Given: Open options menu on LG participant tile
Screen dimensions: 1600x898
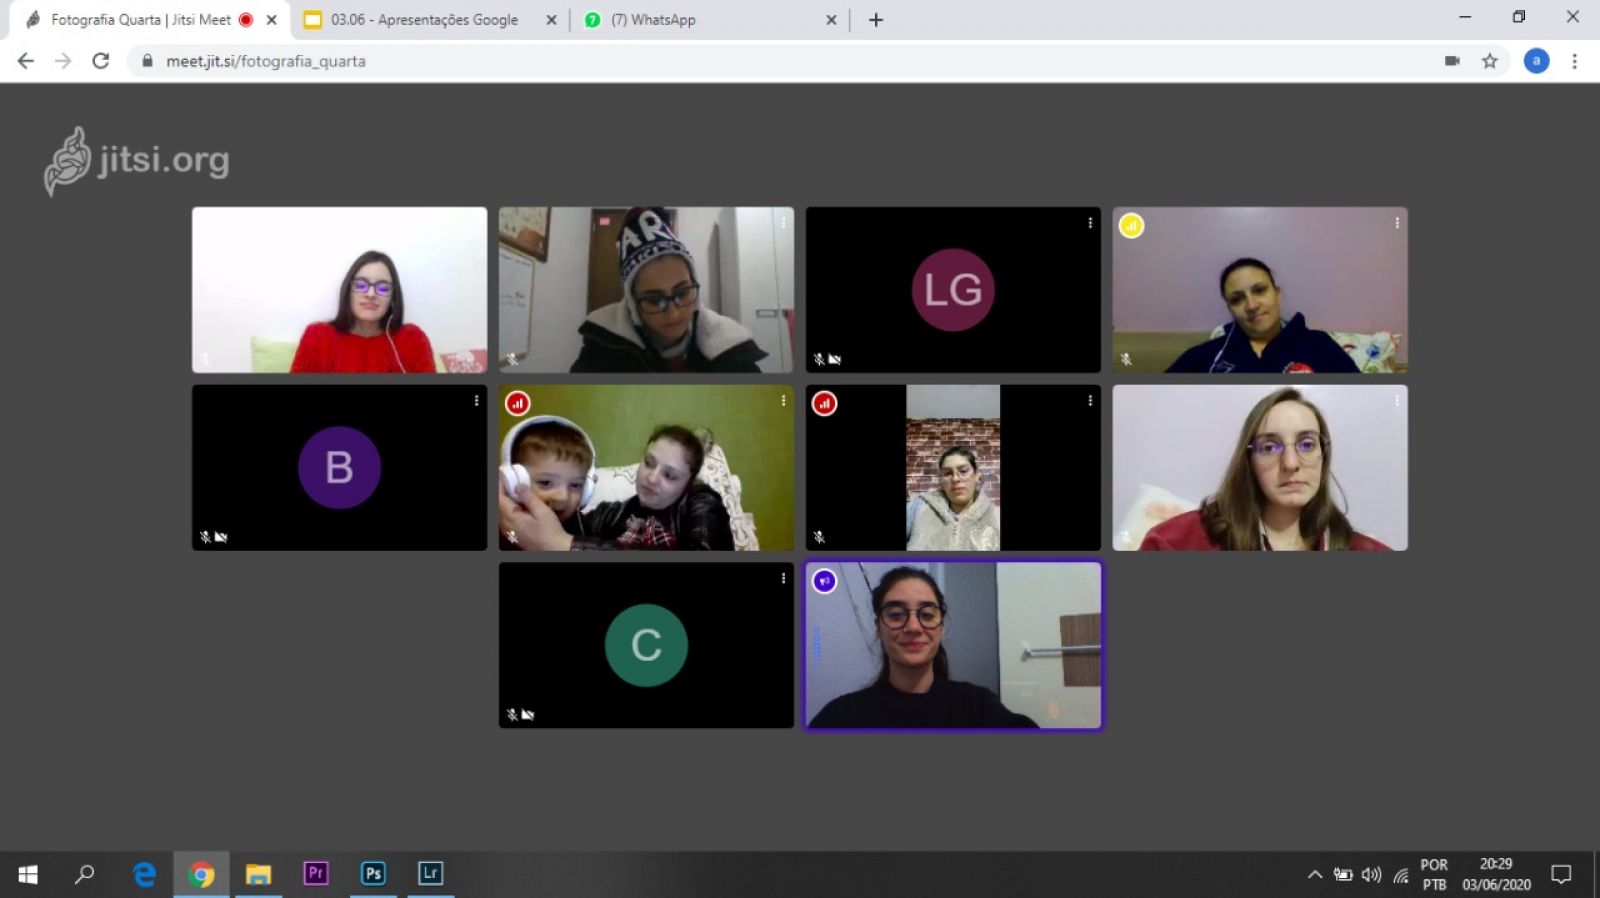Looking at the screenshot, I should point(1090,223).
